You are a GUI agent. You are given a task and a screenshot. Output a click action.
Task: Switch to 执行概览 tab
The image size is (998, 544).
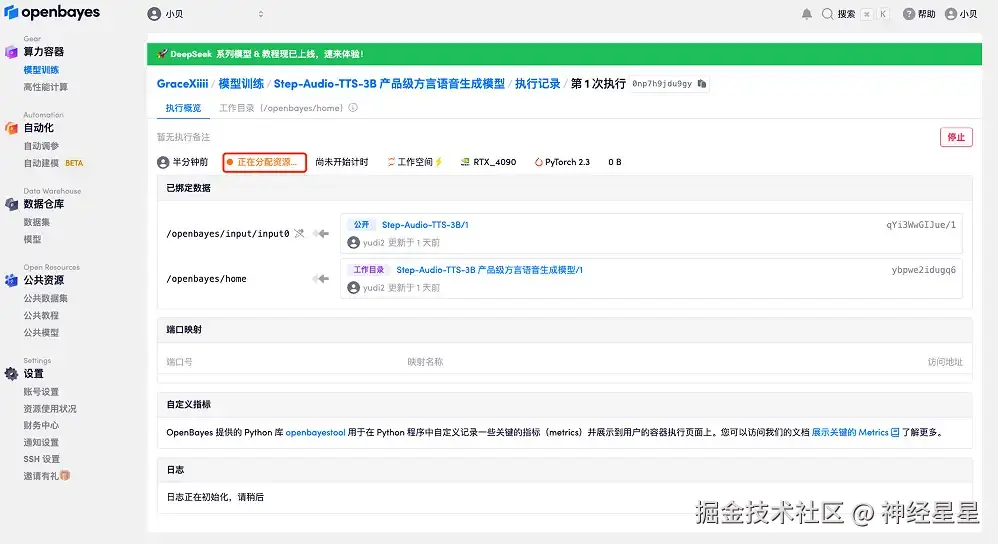pyautogui.click(x=183, y=108)
